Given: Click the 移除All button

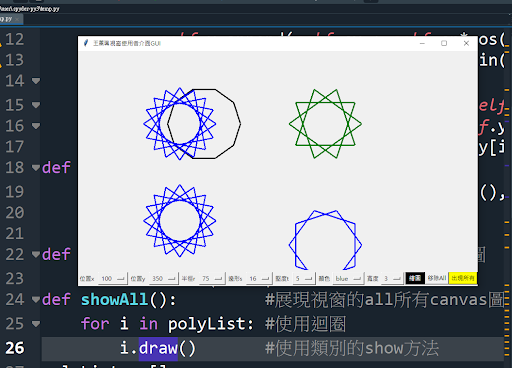Looking at the screenshot, I should [x=437, y=278].
